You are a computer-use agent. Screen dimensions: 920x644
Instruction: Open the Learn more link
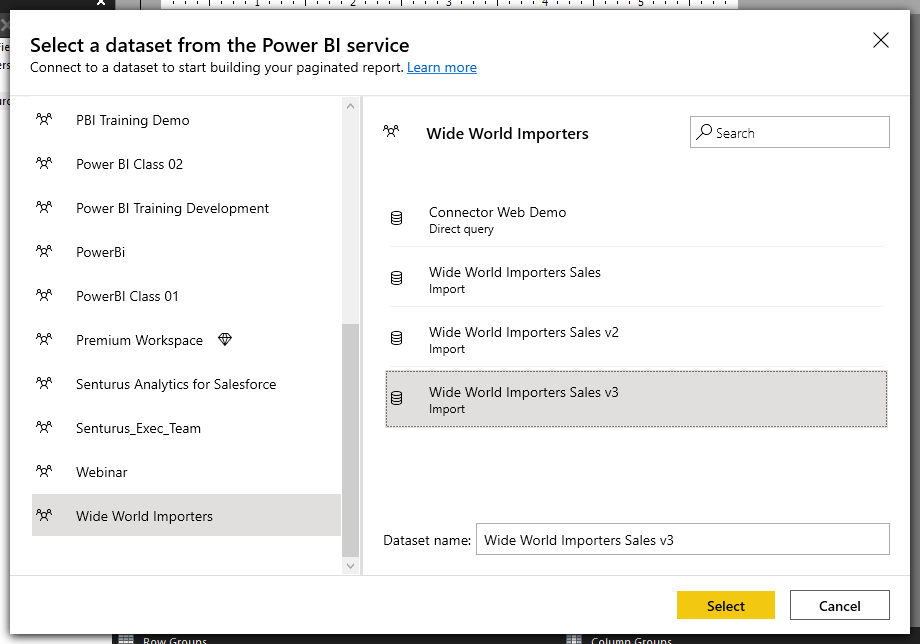(x=441, y=67)
